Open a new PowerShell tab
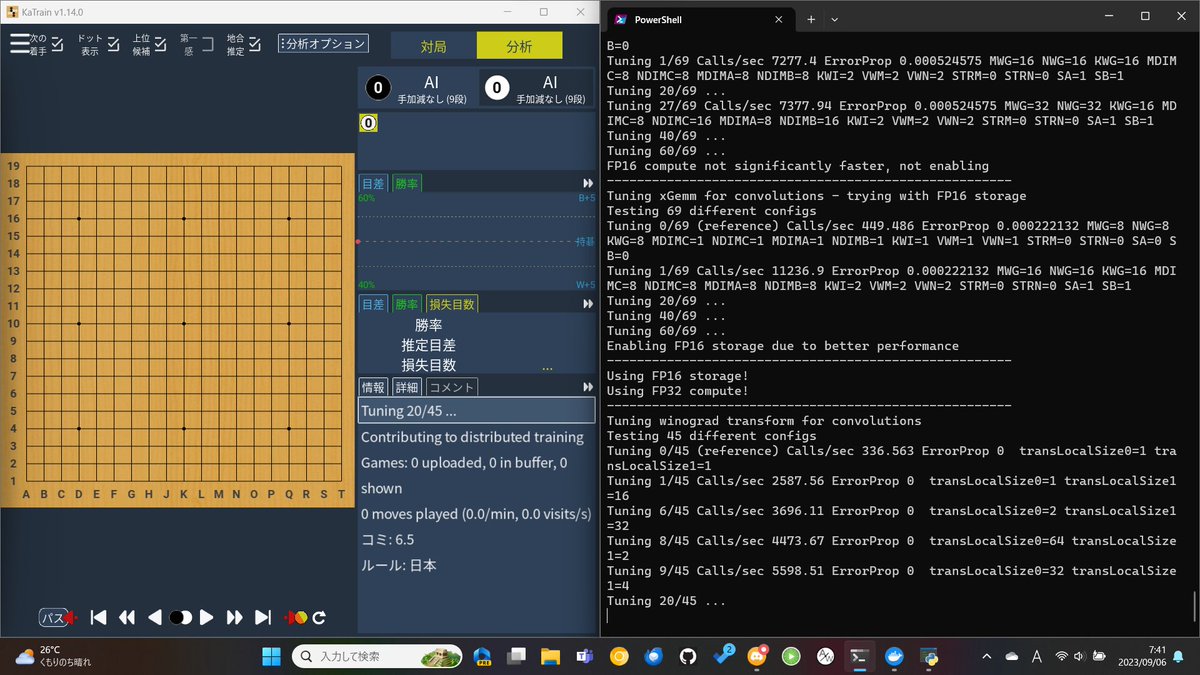Image resolution: width=1200 pixels, height=675 pixels. [810, 19]
